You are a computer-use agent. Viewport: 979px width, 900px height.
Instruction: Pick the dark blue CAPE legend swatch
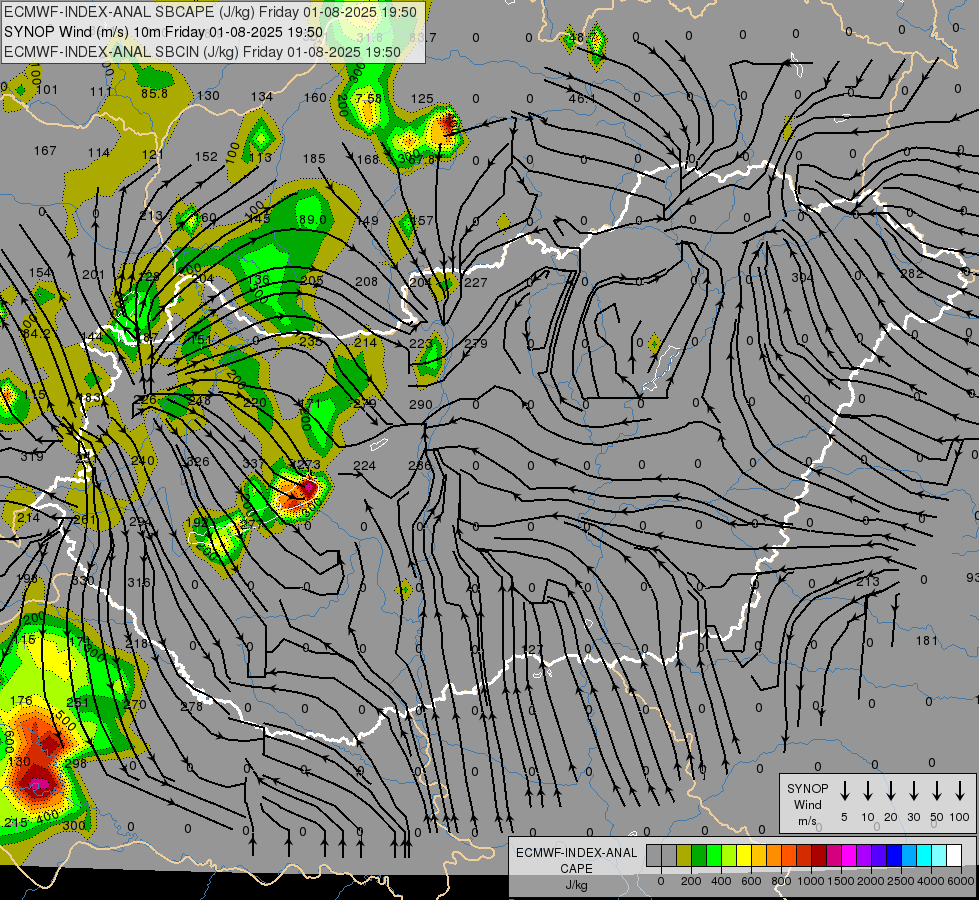click(x=894, y=856)
